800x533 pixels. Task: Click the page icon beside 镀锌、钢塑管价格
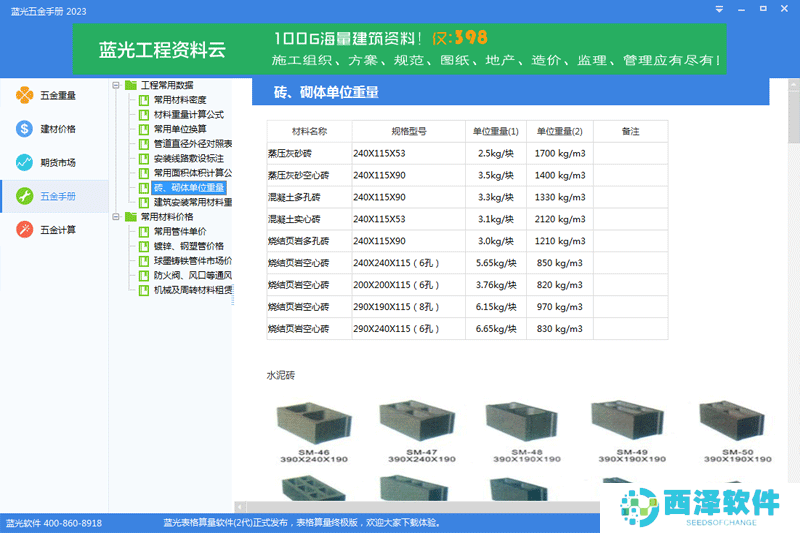pyautogui.click(x=144, y=246)
